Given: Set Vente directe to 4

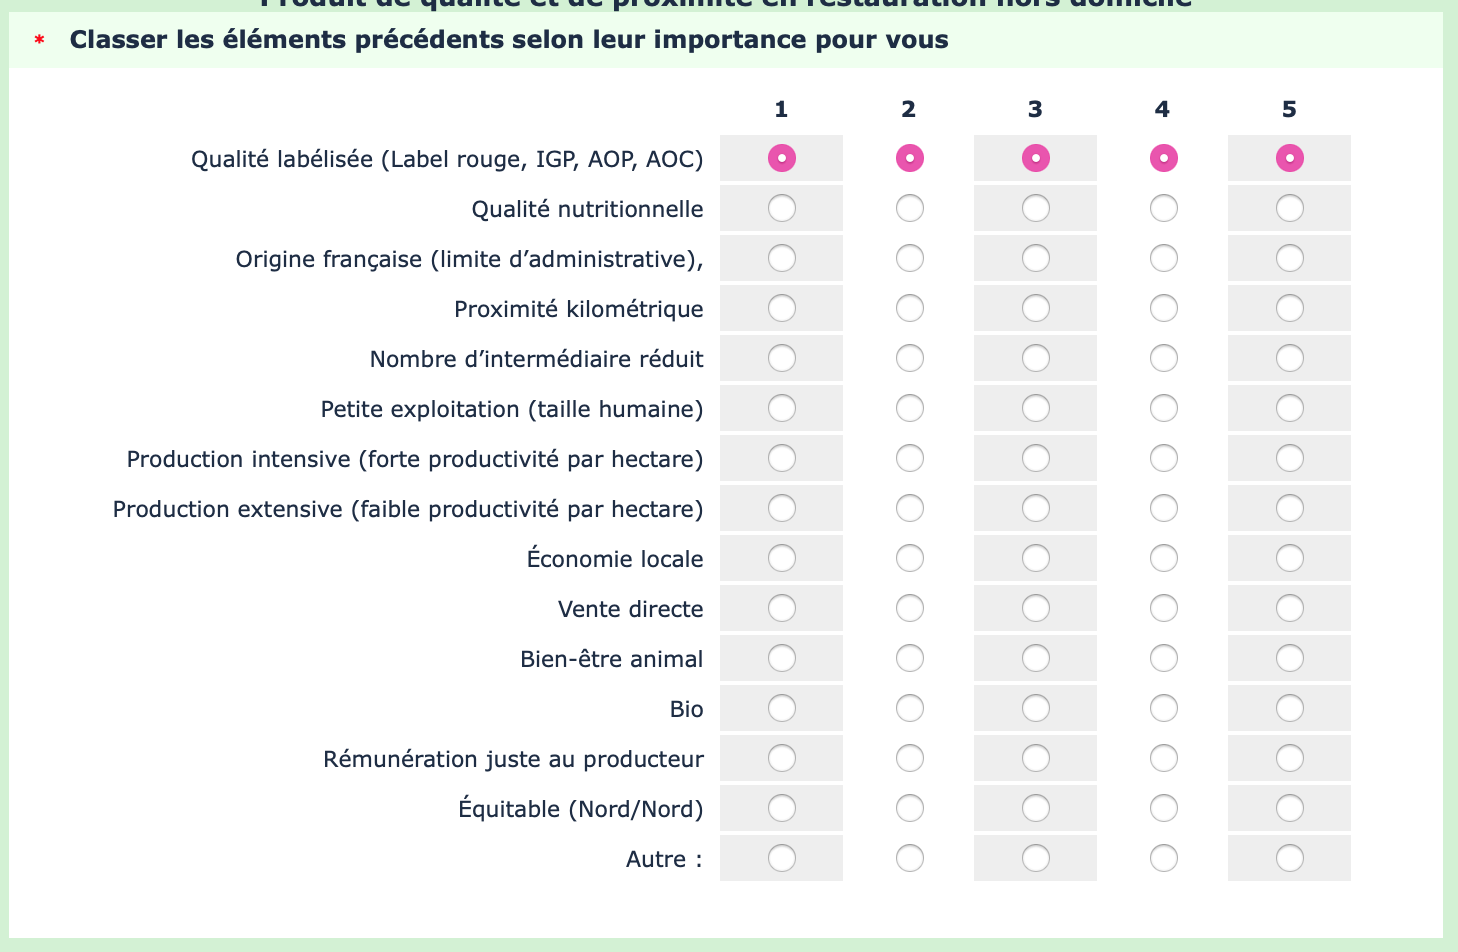Looking at the screenshot, I should point(1164,608).
